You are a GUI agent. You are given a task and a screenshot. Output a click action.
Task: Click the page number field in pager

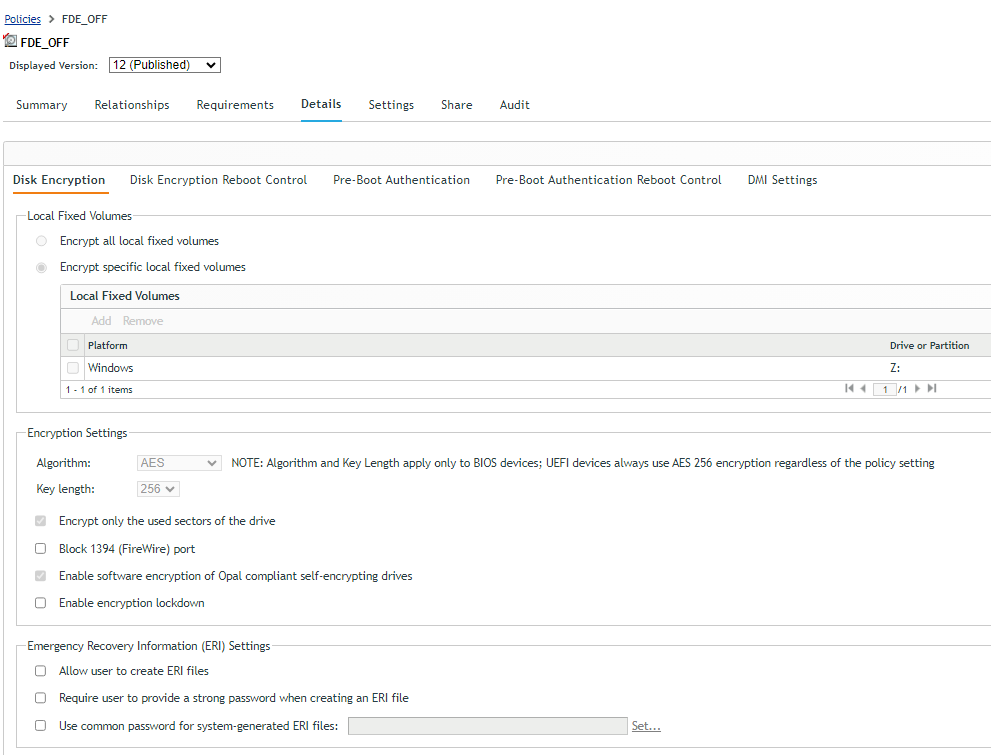(x=885, y=389)
